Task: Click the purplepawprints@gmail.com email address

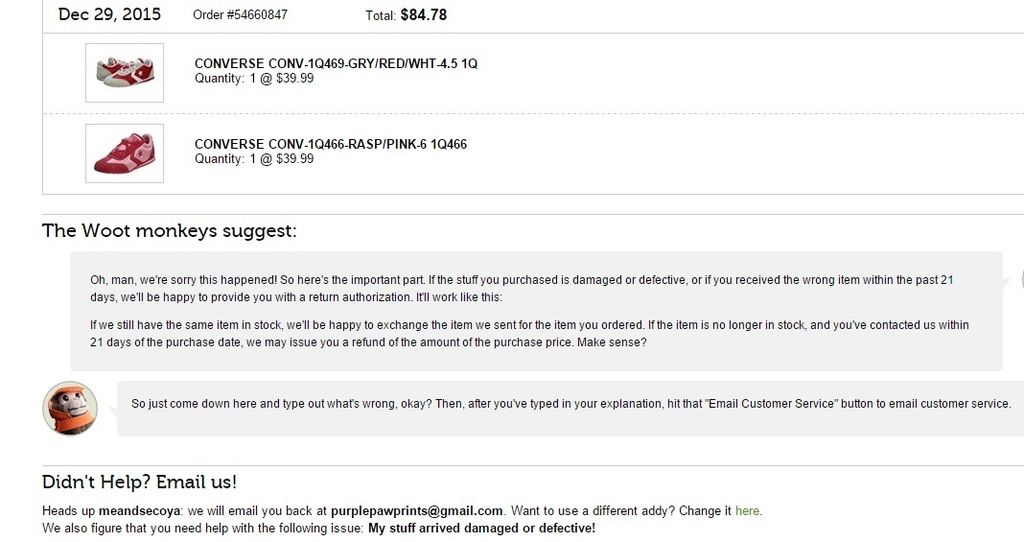Action: 417,511
